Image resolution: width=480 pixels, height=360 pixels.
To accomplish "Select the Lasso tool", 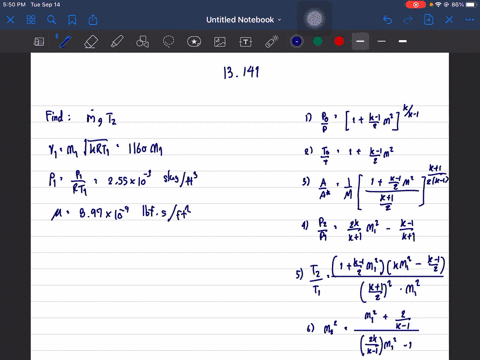I will (168, 42).
